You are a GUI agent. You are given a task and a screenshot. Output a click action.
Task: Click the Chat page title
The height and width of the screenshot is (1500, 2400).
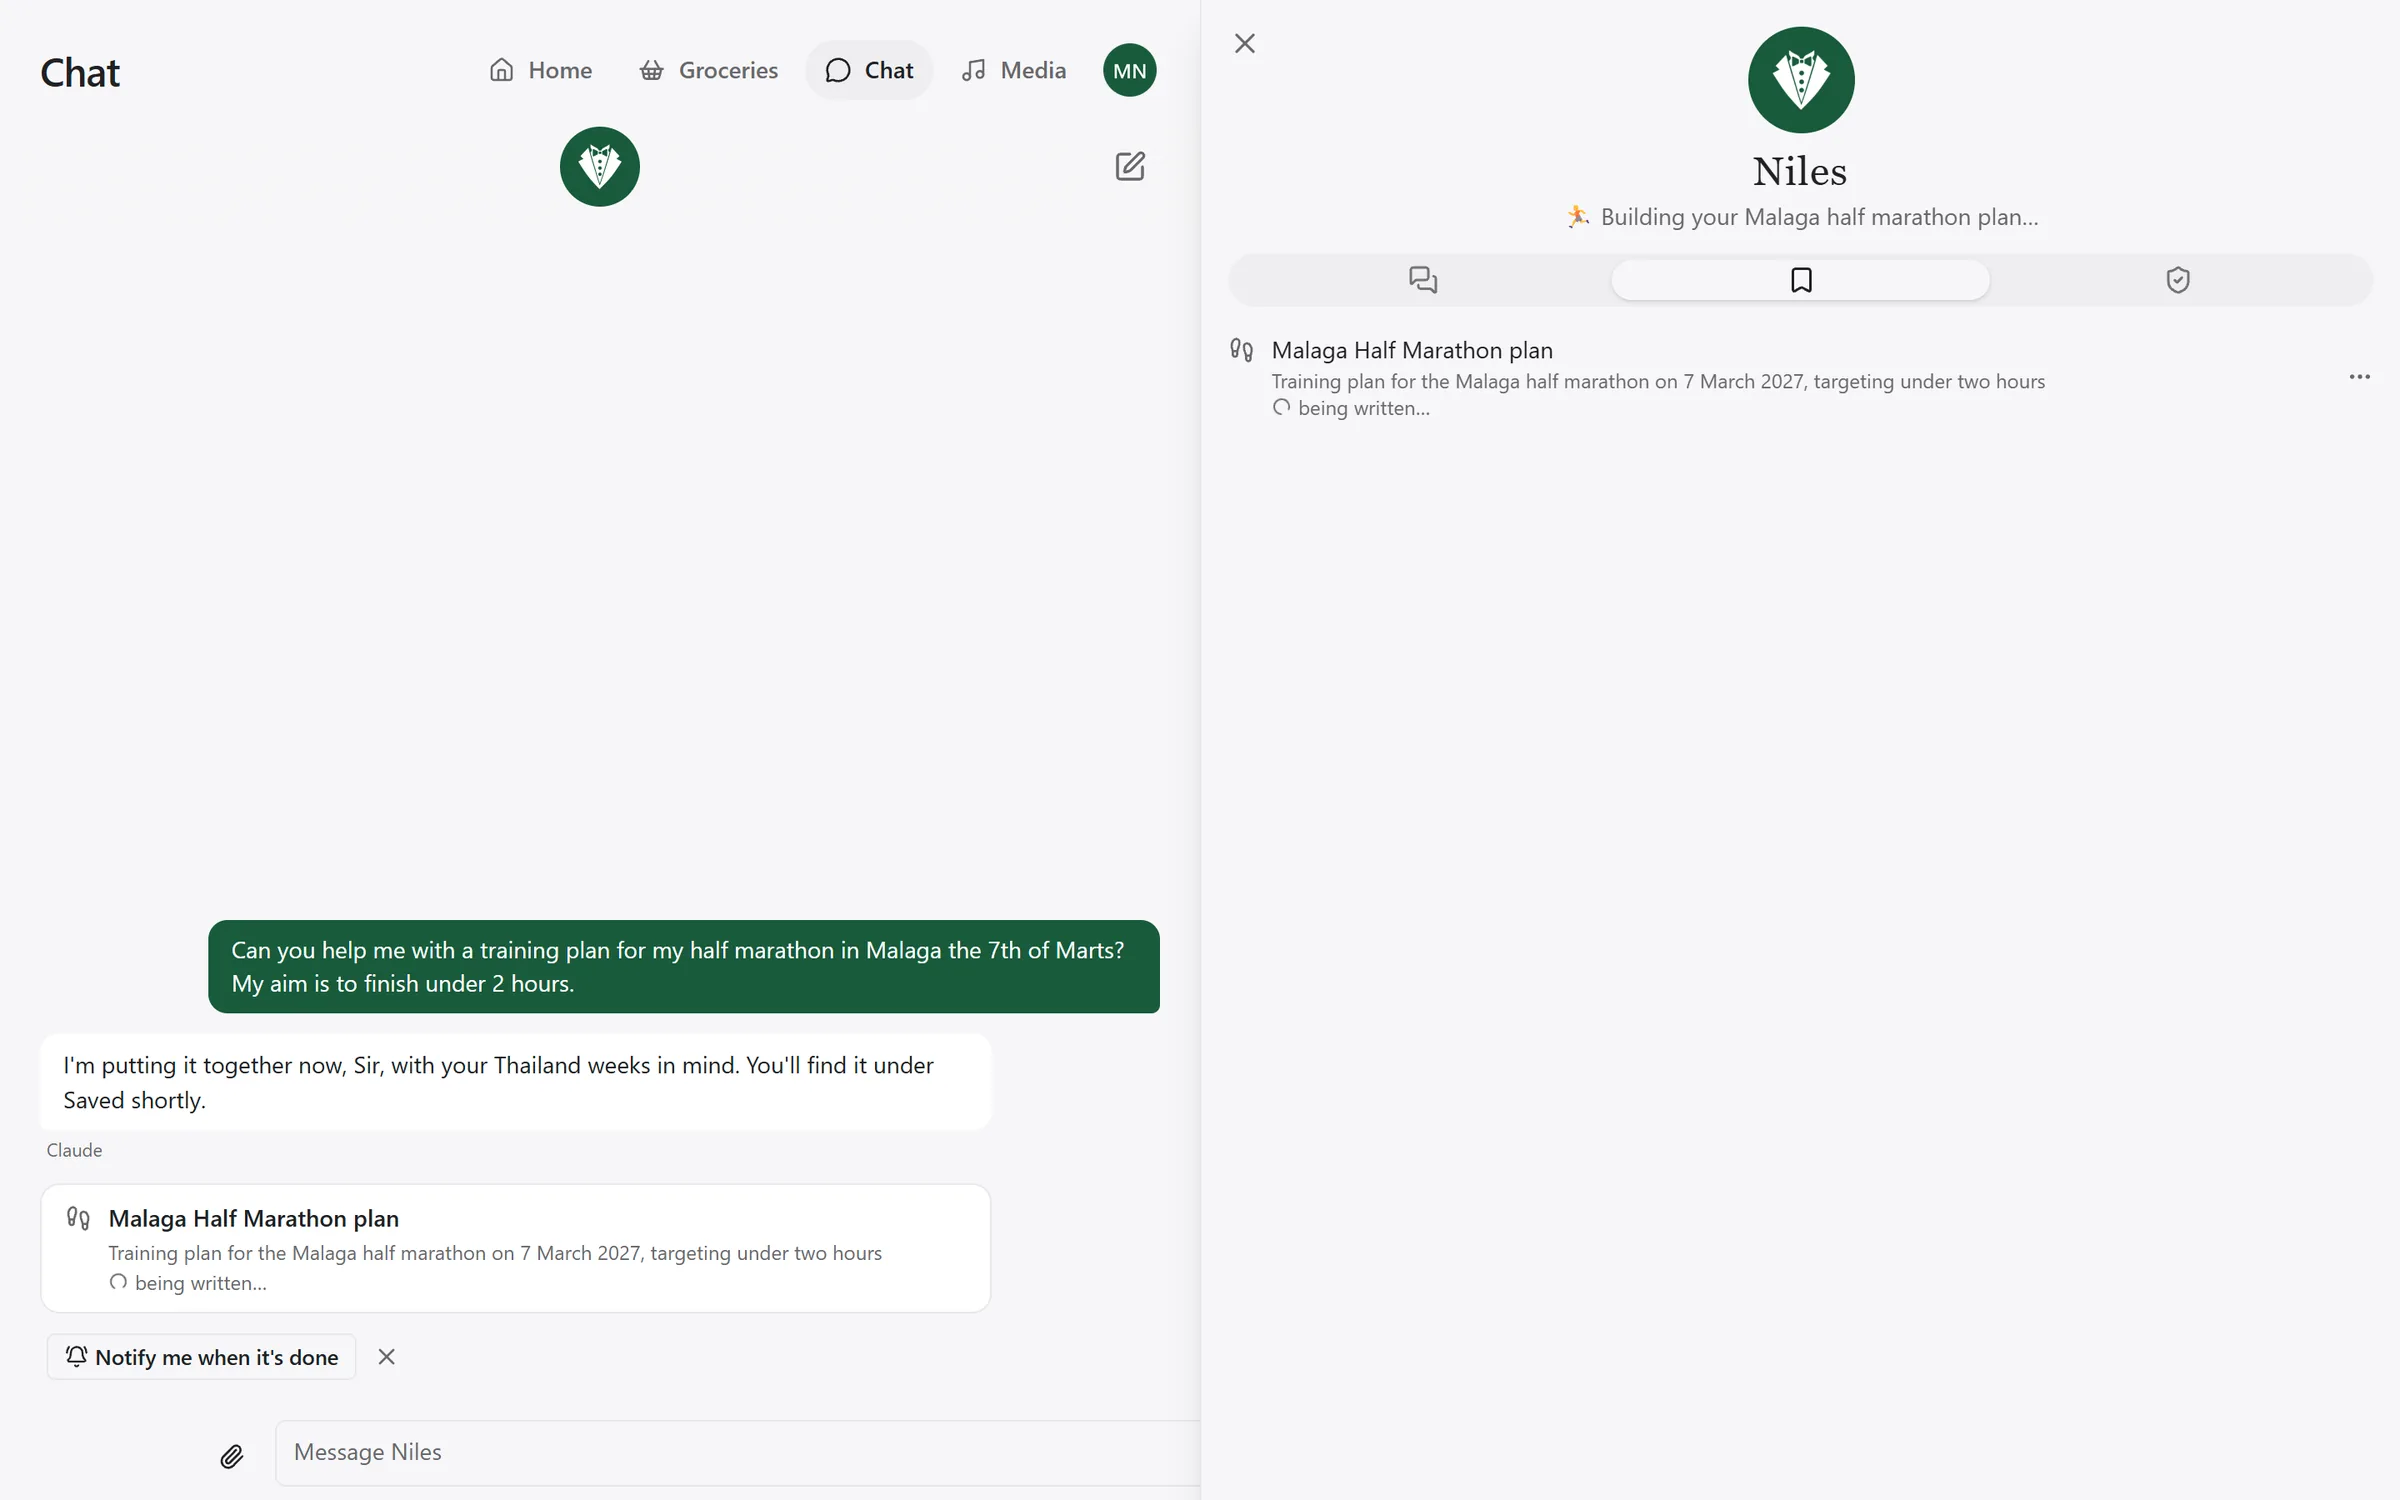pos(80,73)
